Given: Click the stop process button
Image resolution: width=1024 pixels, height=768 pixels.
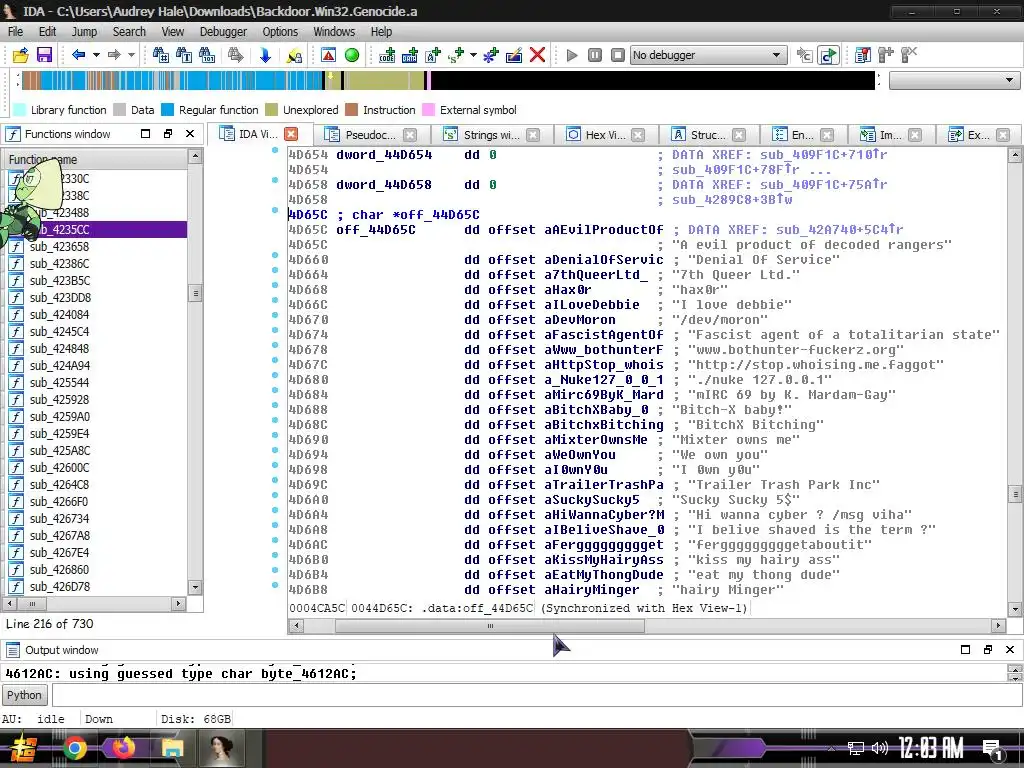Looking at the screenshot, I should 618,56.
